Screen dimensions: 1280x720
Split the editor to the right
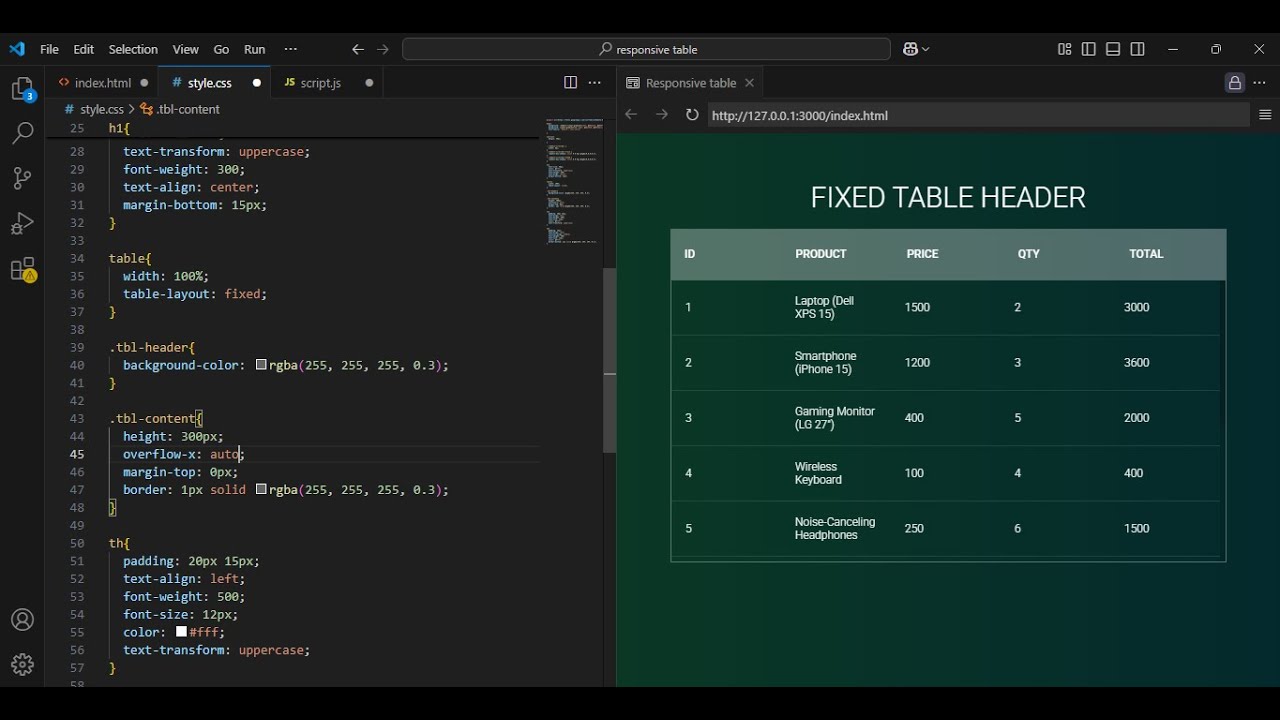tap(570, 83)
